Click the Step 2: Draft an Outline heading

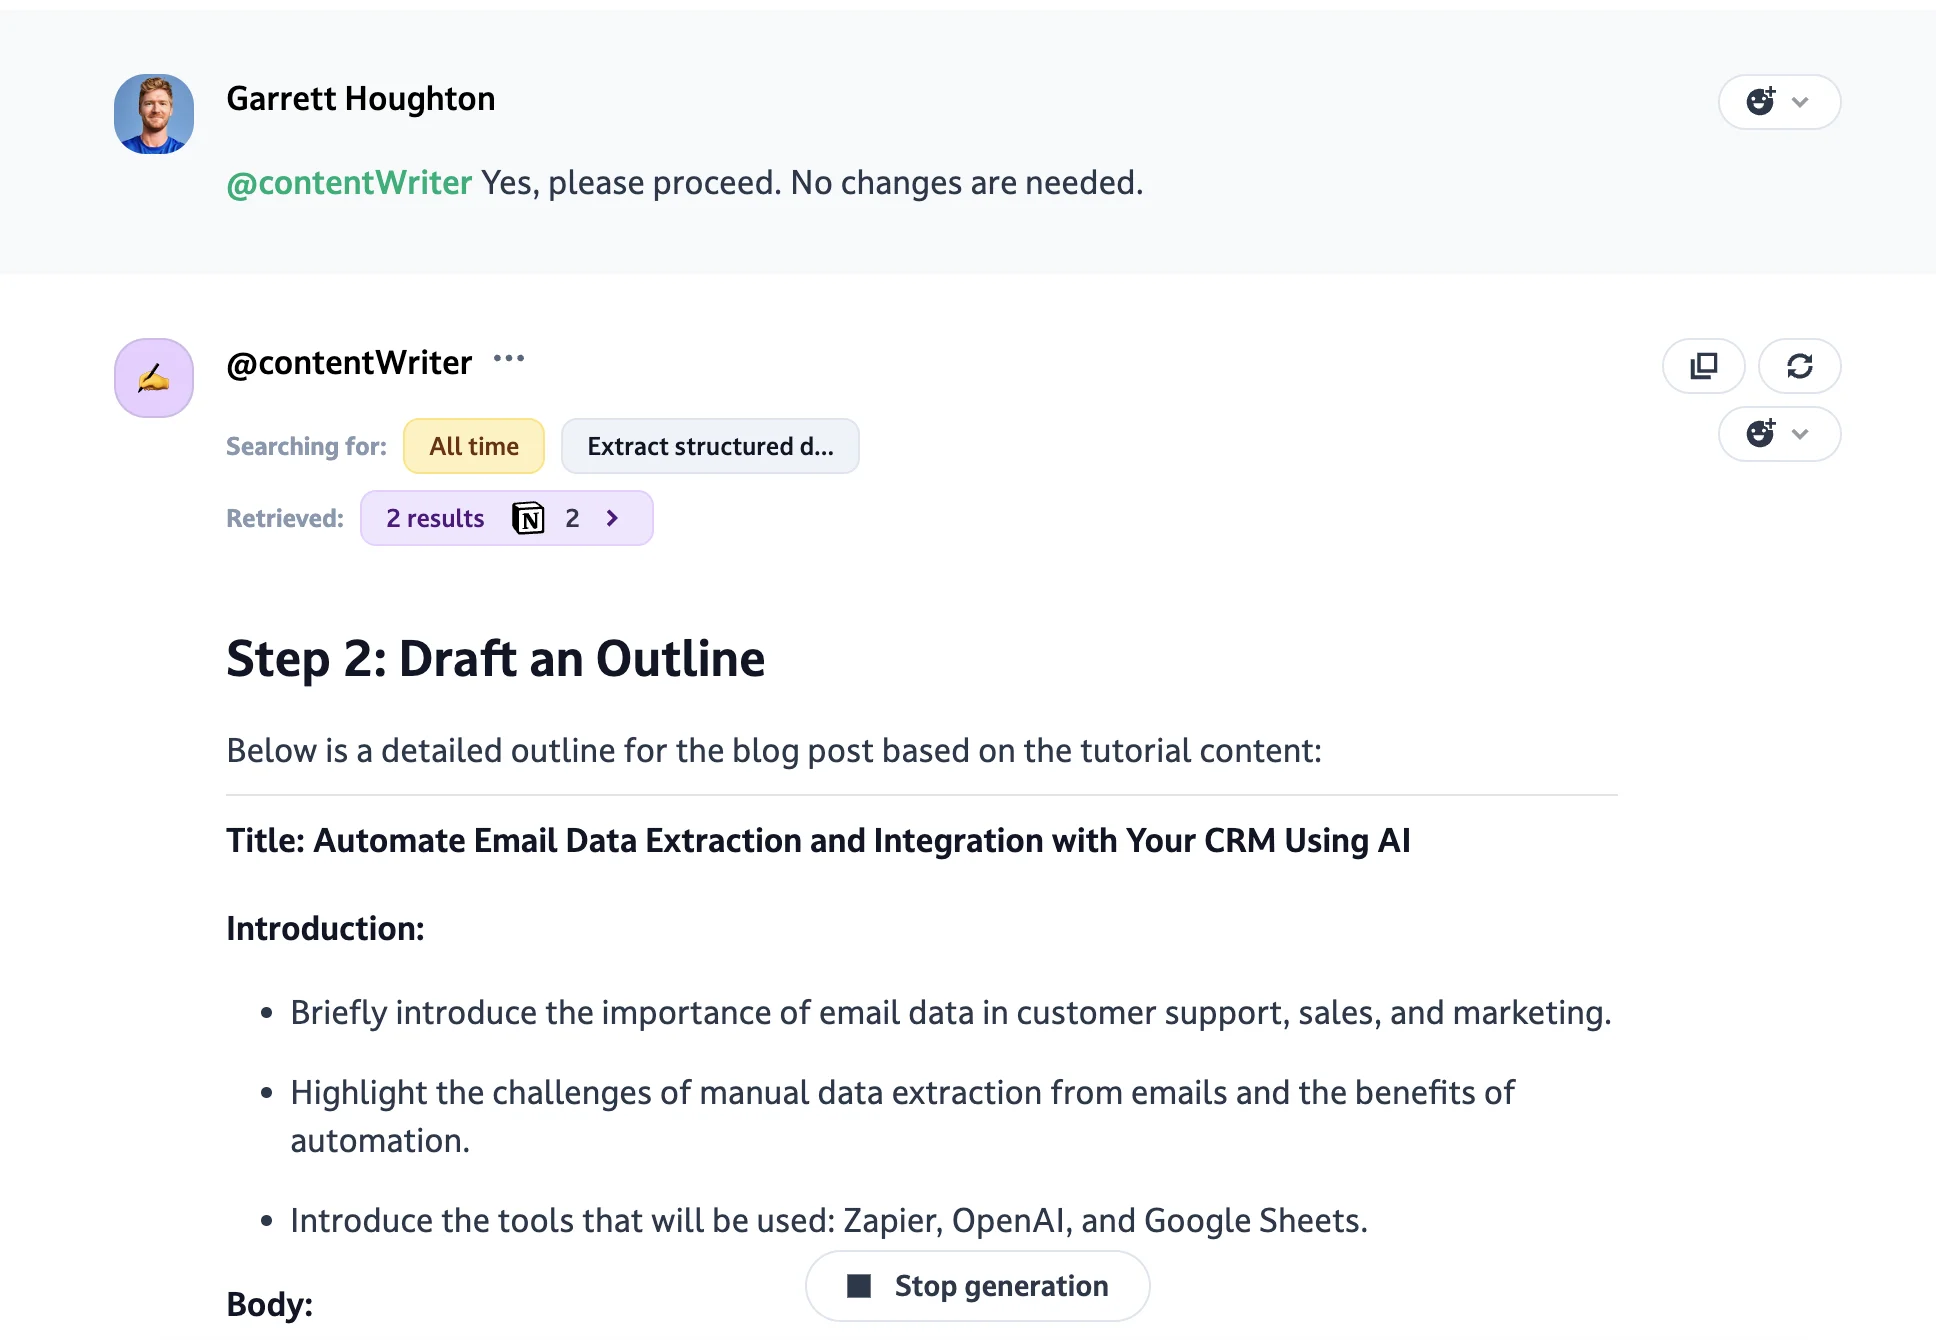[495, 659]
